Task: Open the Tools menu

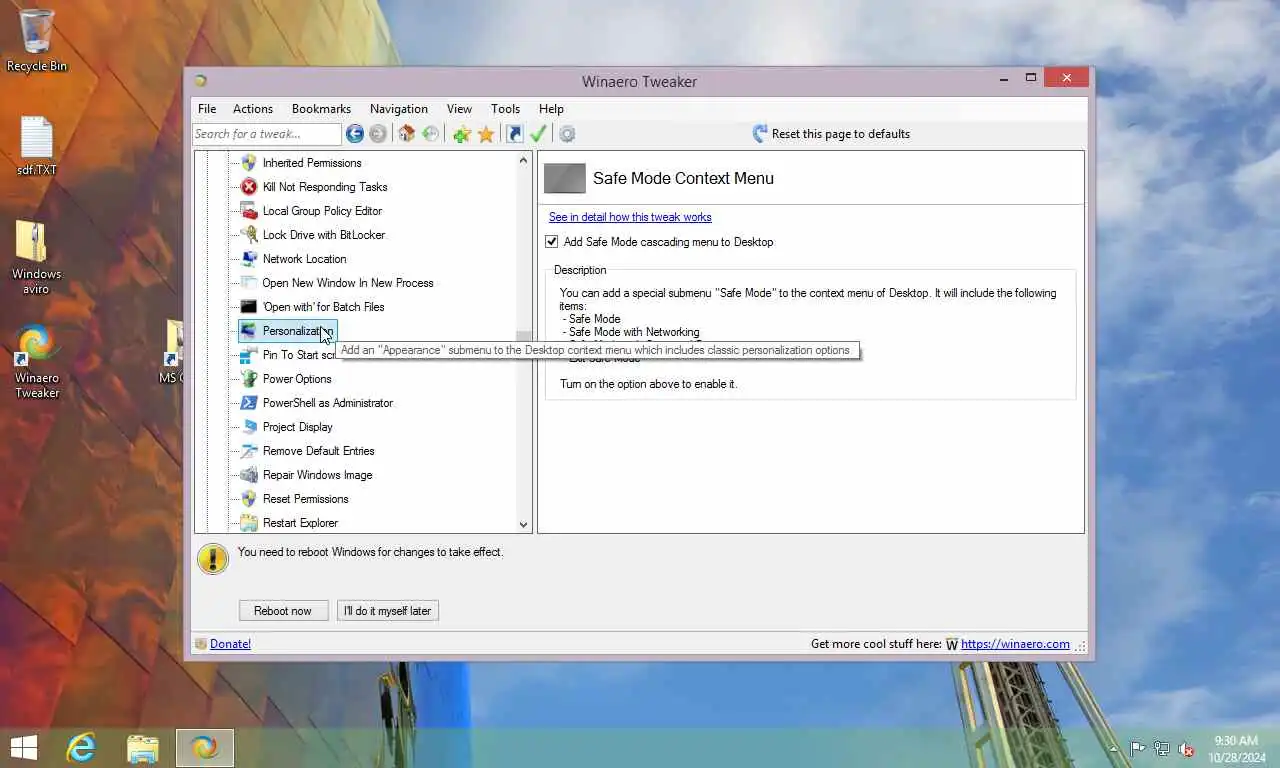Action: [x=505, y=109]
